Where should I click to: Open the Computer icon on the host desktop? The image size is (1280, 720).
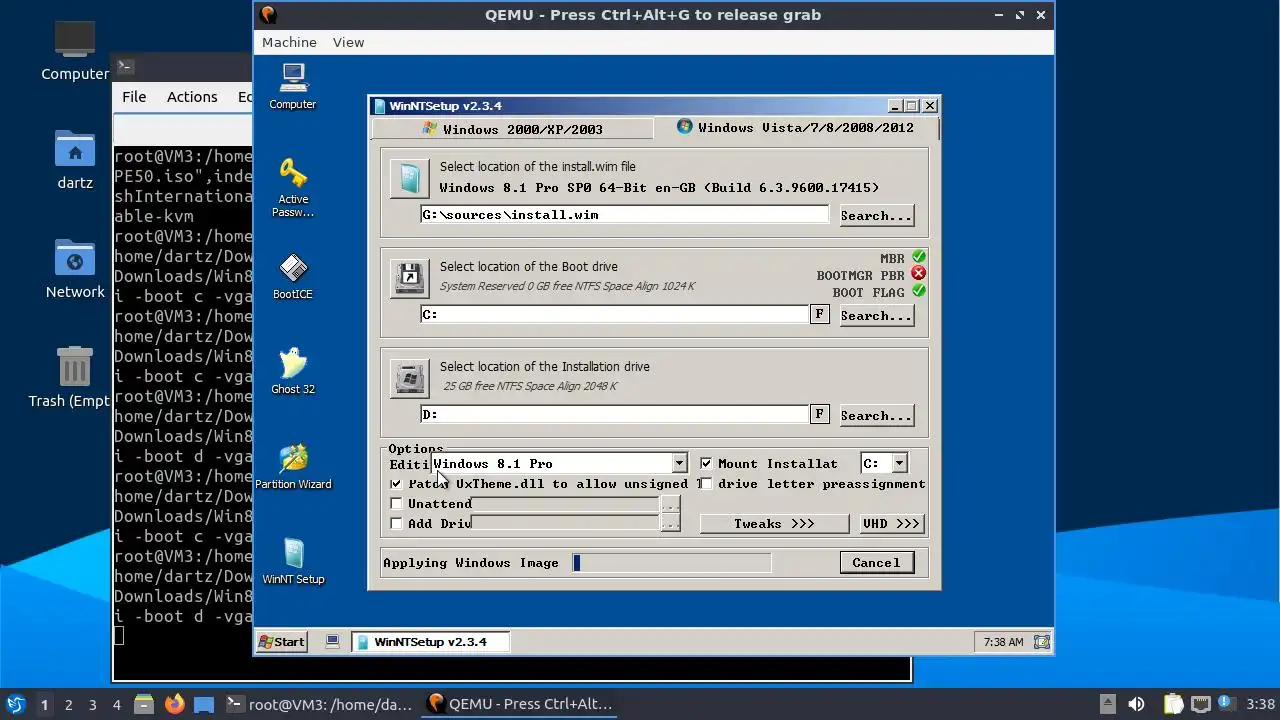coord(75,50)
